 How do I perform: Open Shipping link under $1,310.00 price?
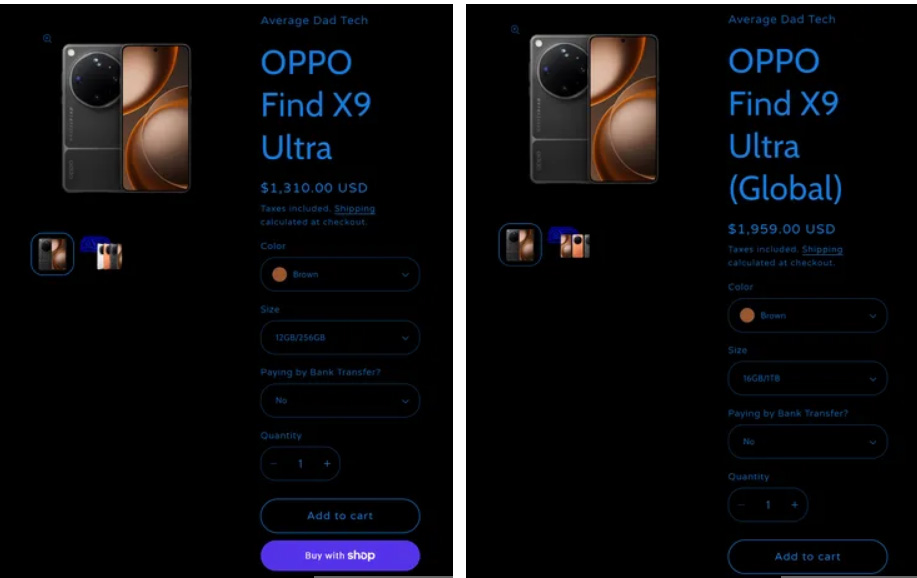(354, 209)
